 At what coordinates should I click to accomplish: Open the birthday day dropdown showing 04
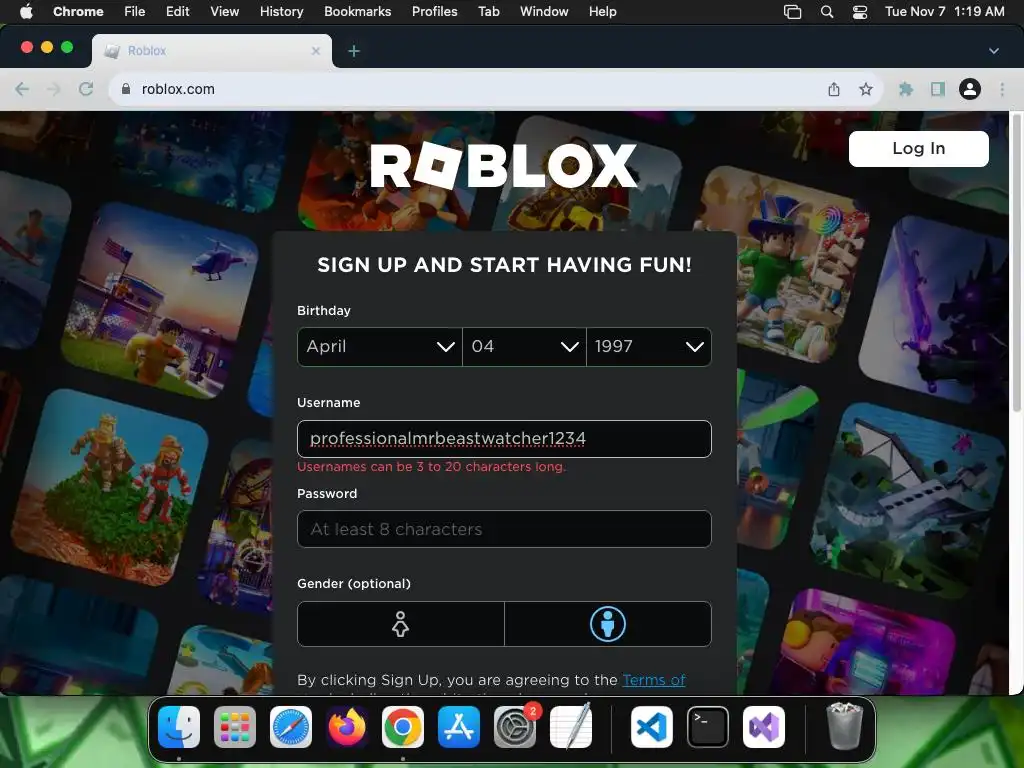coord(524,347)
